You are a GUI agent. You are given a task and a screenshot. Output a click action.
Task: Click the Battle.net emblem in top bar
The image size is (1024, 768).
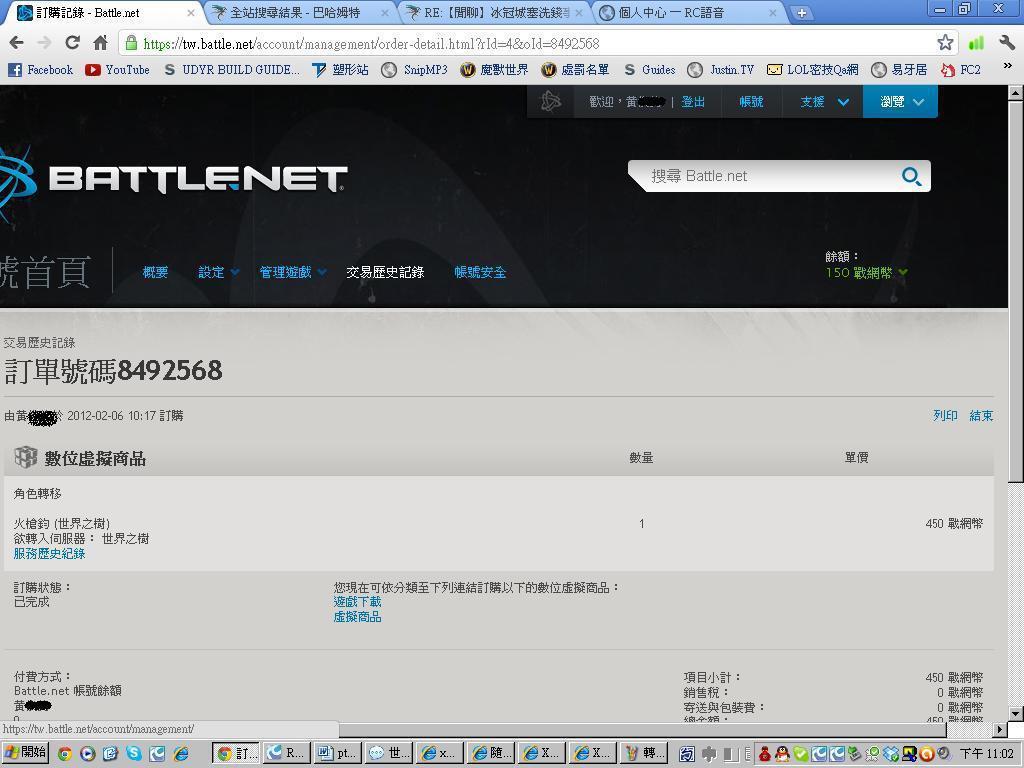(550, 101)
